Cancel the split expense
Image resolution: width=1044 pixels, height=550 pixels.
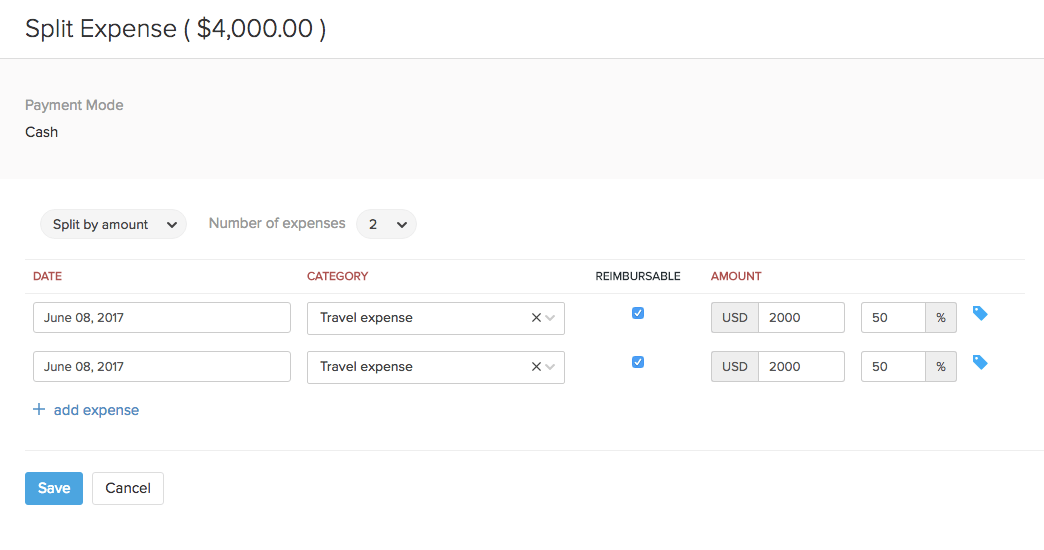pos(128,488)
